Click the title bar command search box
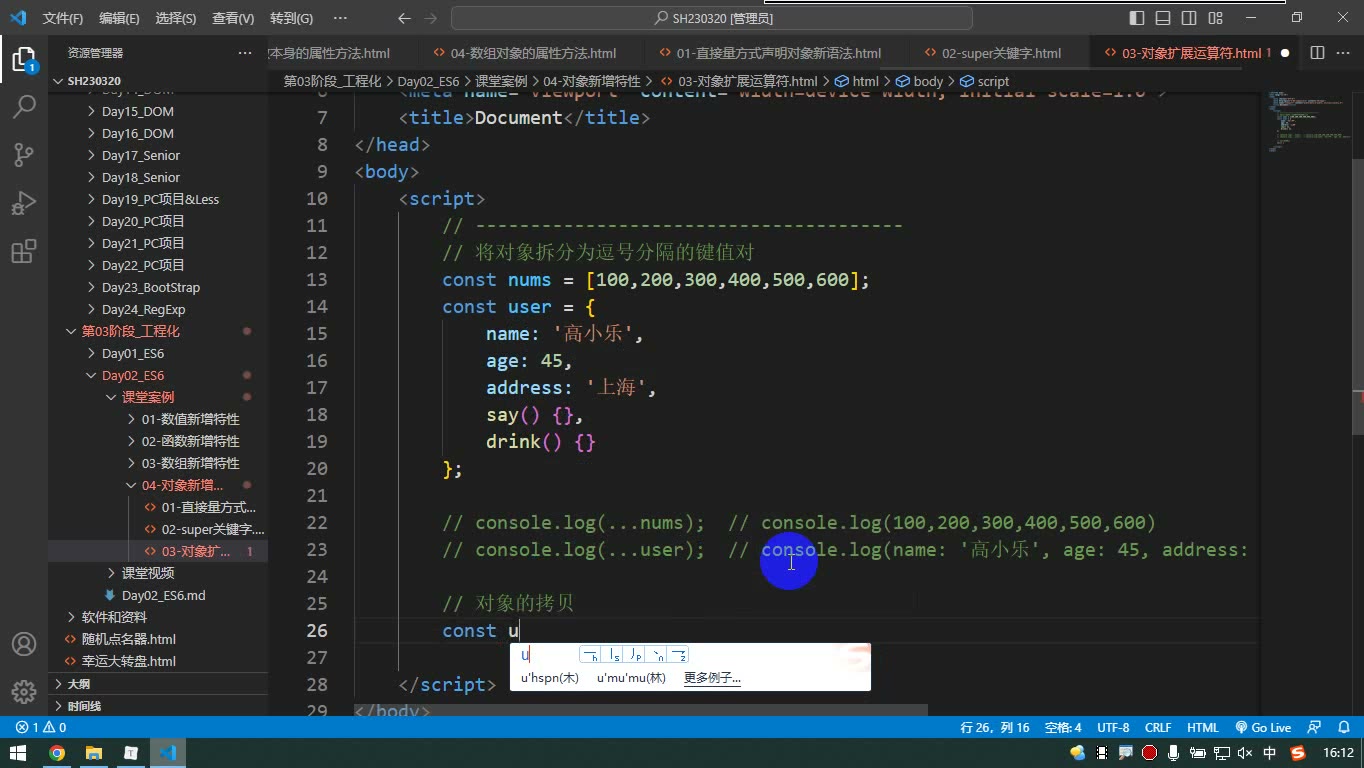Screen dimensions: 1364x768 click(712, 18)
